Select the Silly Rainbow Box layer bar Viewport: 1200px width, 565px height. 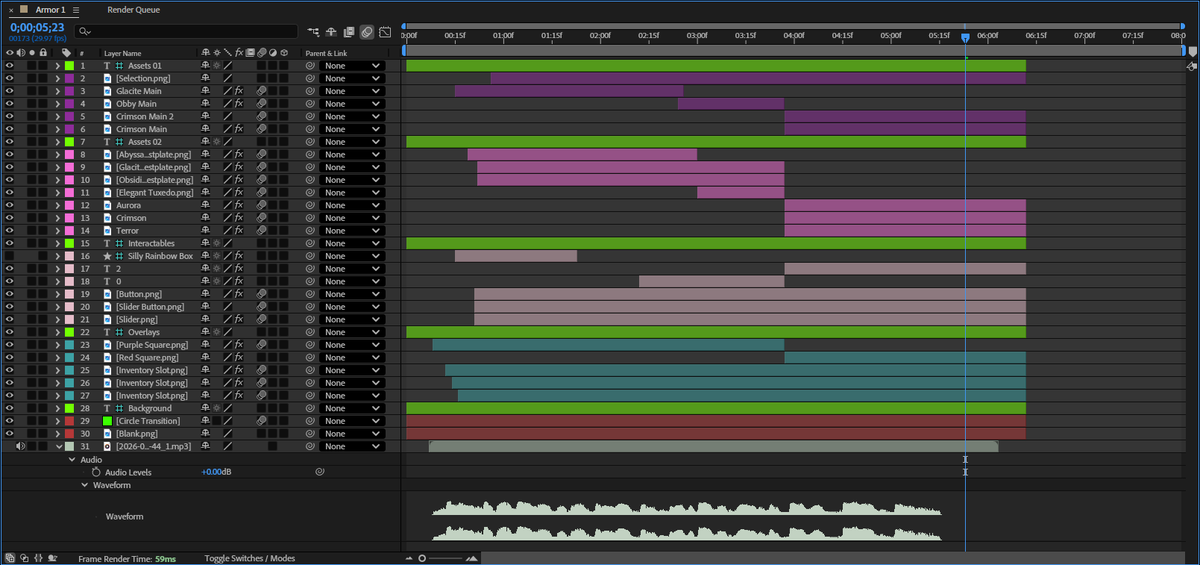click(x=516, y=256)
